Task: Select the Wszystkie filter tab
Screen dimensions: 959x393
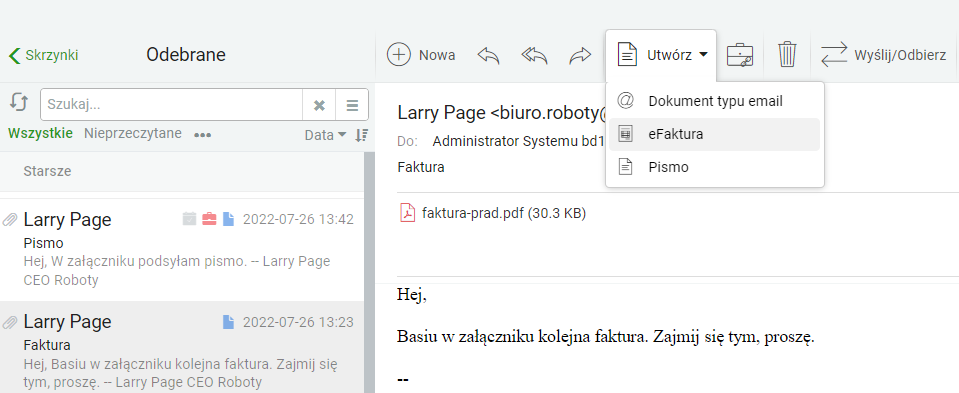Action: (x=40, y=133)
